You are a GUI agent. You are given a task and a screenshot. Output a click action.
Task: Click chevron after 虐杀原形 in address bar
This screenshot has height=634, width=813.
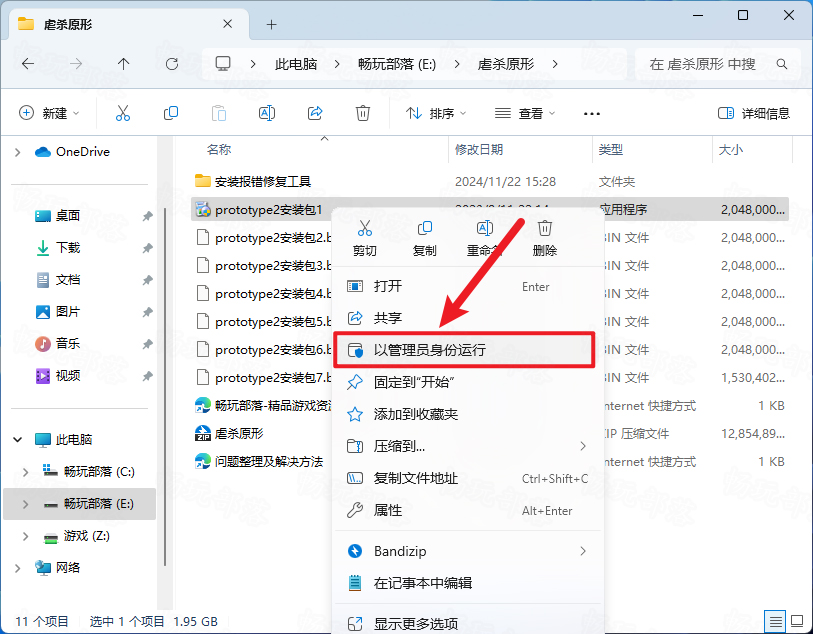tap(555, 64)
